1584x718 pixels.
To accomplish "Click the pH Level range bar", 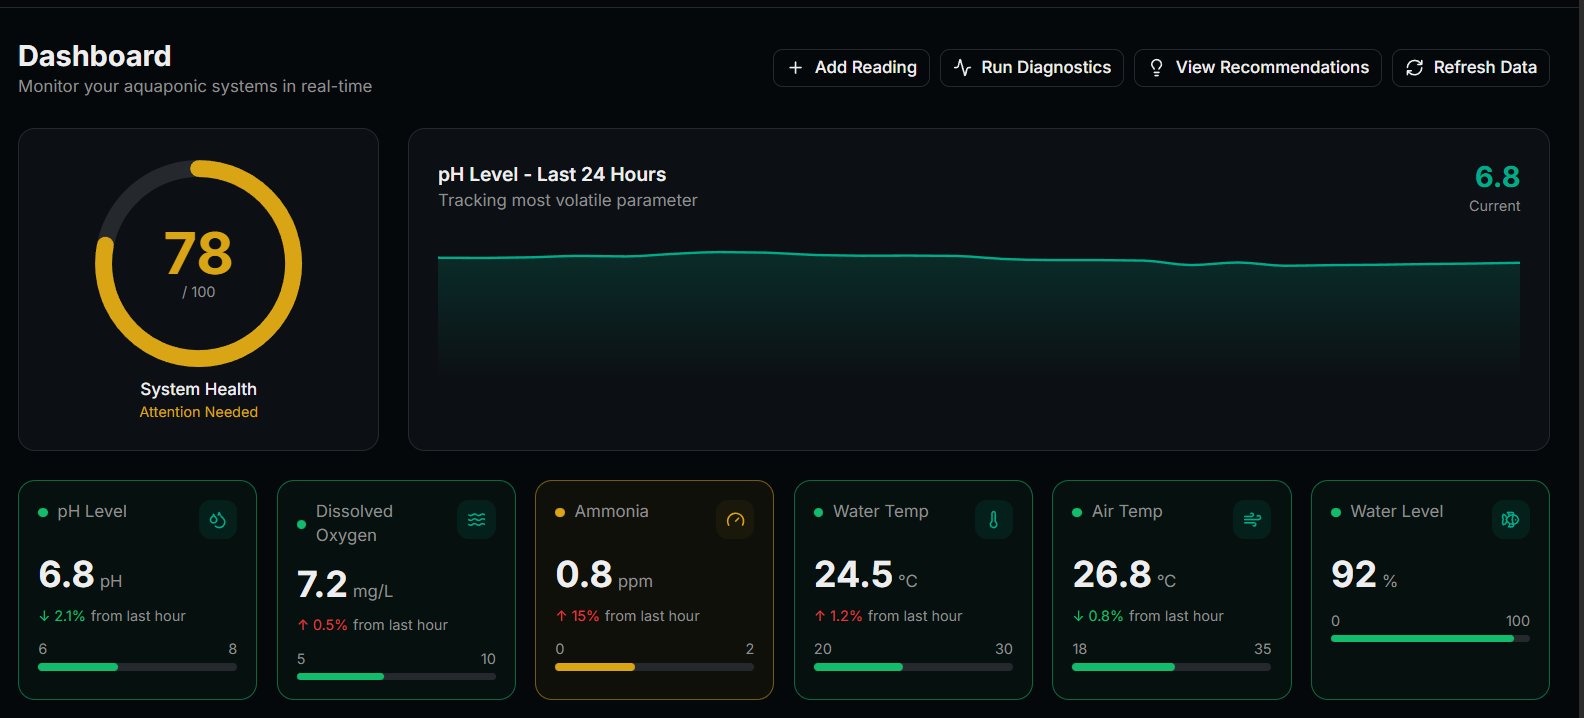I will (x=138, y=667).
